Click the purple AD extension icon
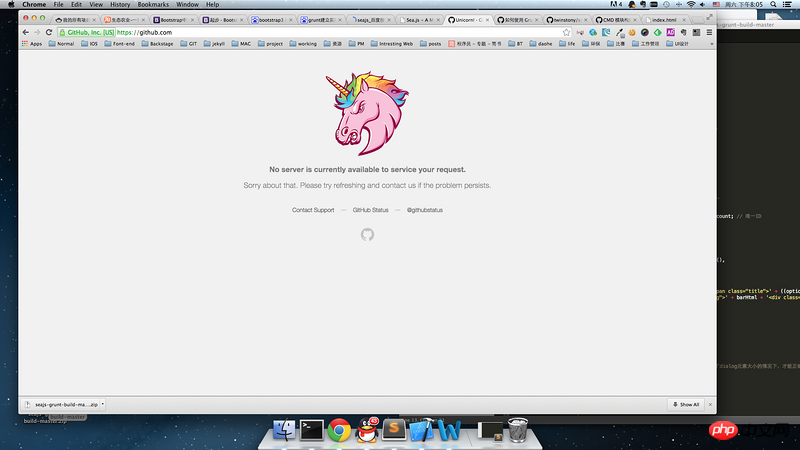Image resolution: width=800 pixels, height=450 pixels. [670, 32]
